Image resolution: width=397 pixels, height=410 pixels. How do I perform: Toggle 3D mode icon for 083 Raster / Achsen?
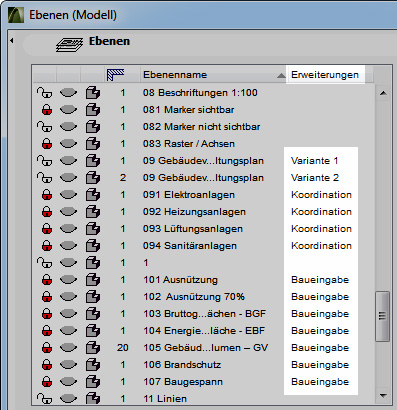click(x=93, y=144)
